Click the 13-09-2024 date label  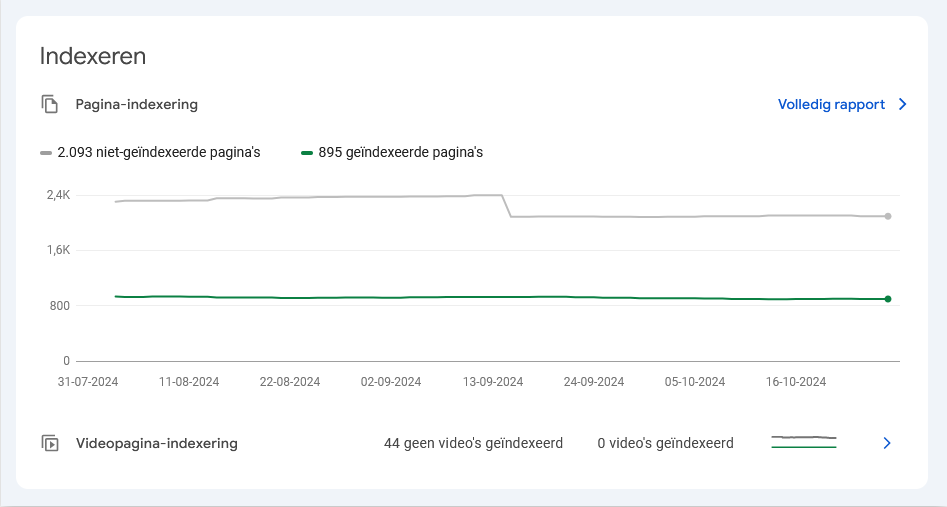click(x=493, y=382)
